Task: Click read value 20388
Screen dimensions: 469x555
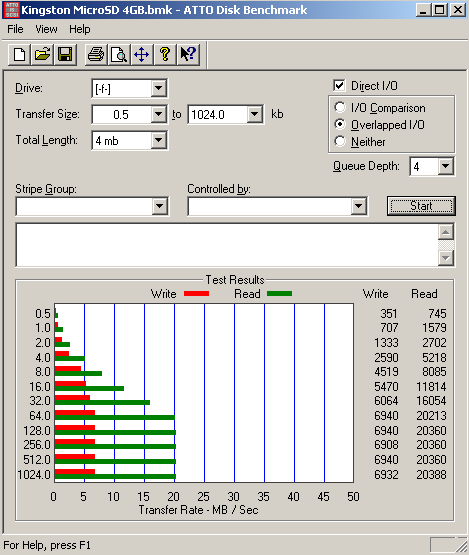Action: pyautogui.click(x=431, y=474)
